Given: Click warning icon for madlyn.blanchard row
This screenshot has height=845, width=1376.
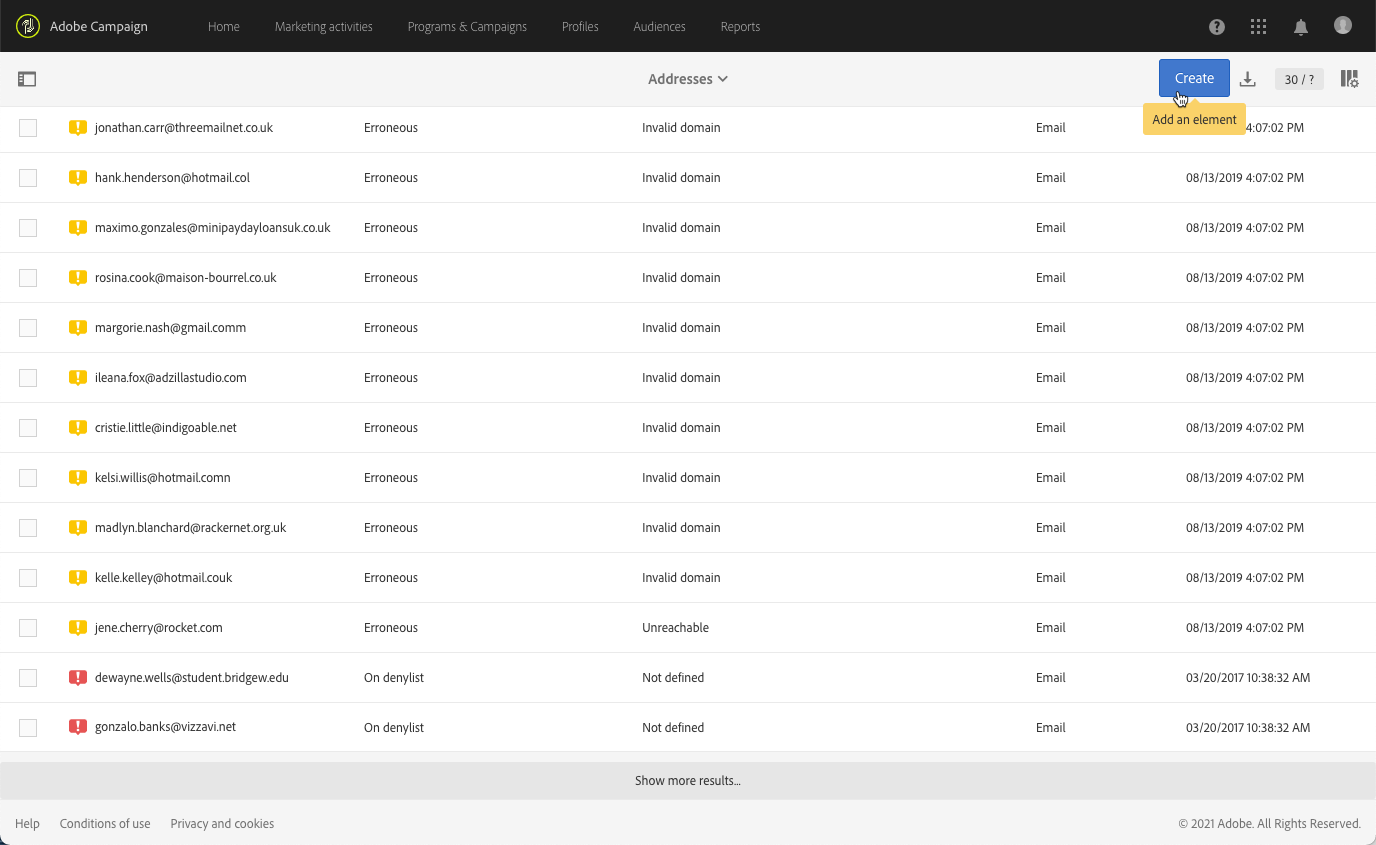Looking at the screenshot, I should pos(78,528).
